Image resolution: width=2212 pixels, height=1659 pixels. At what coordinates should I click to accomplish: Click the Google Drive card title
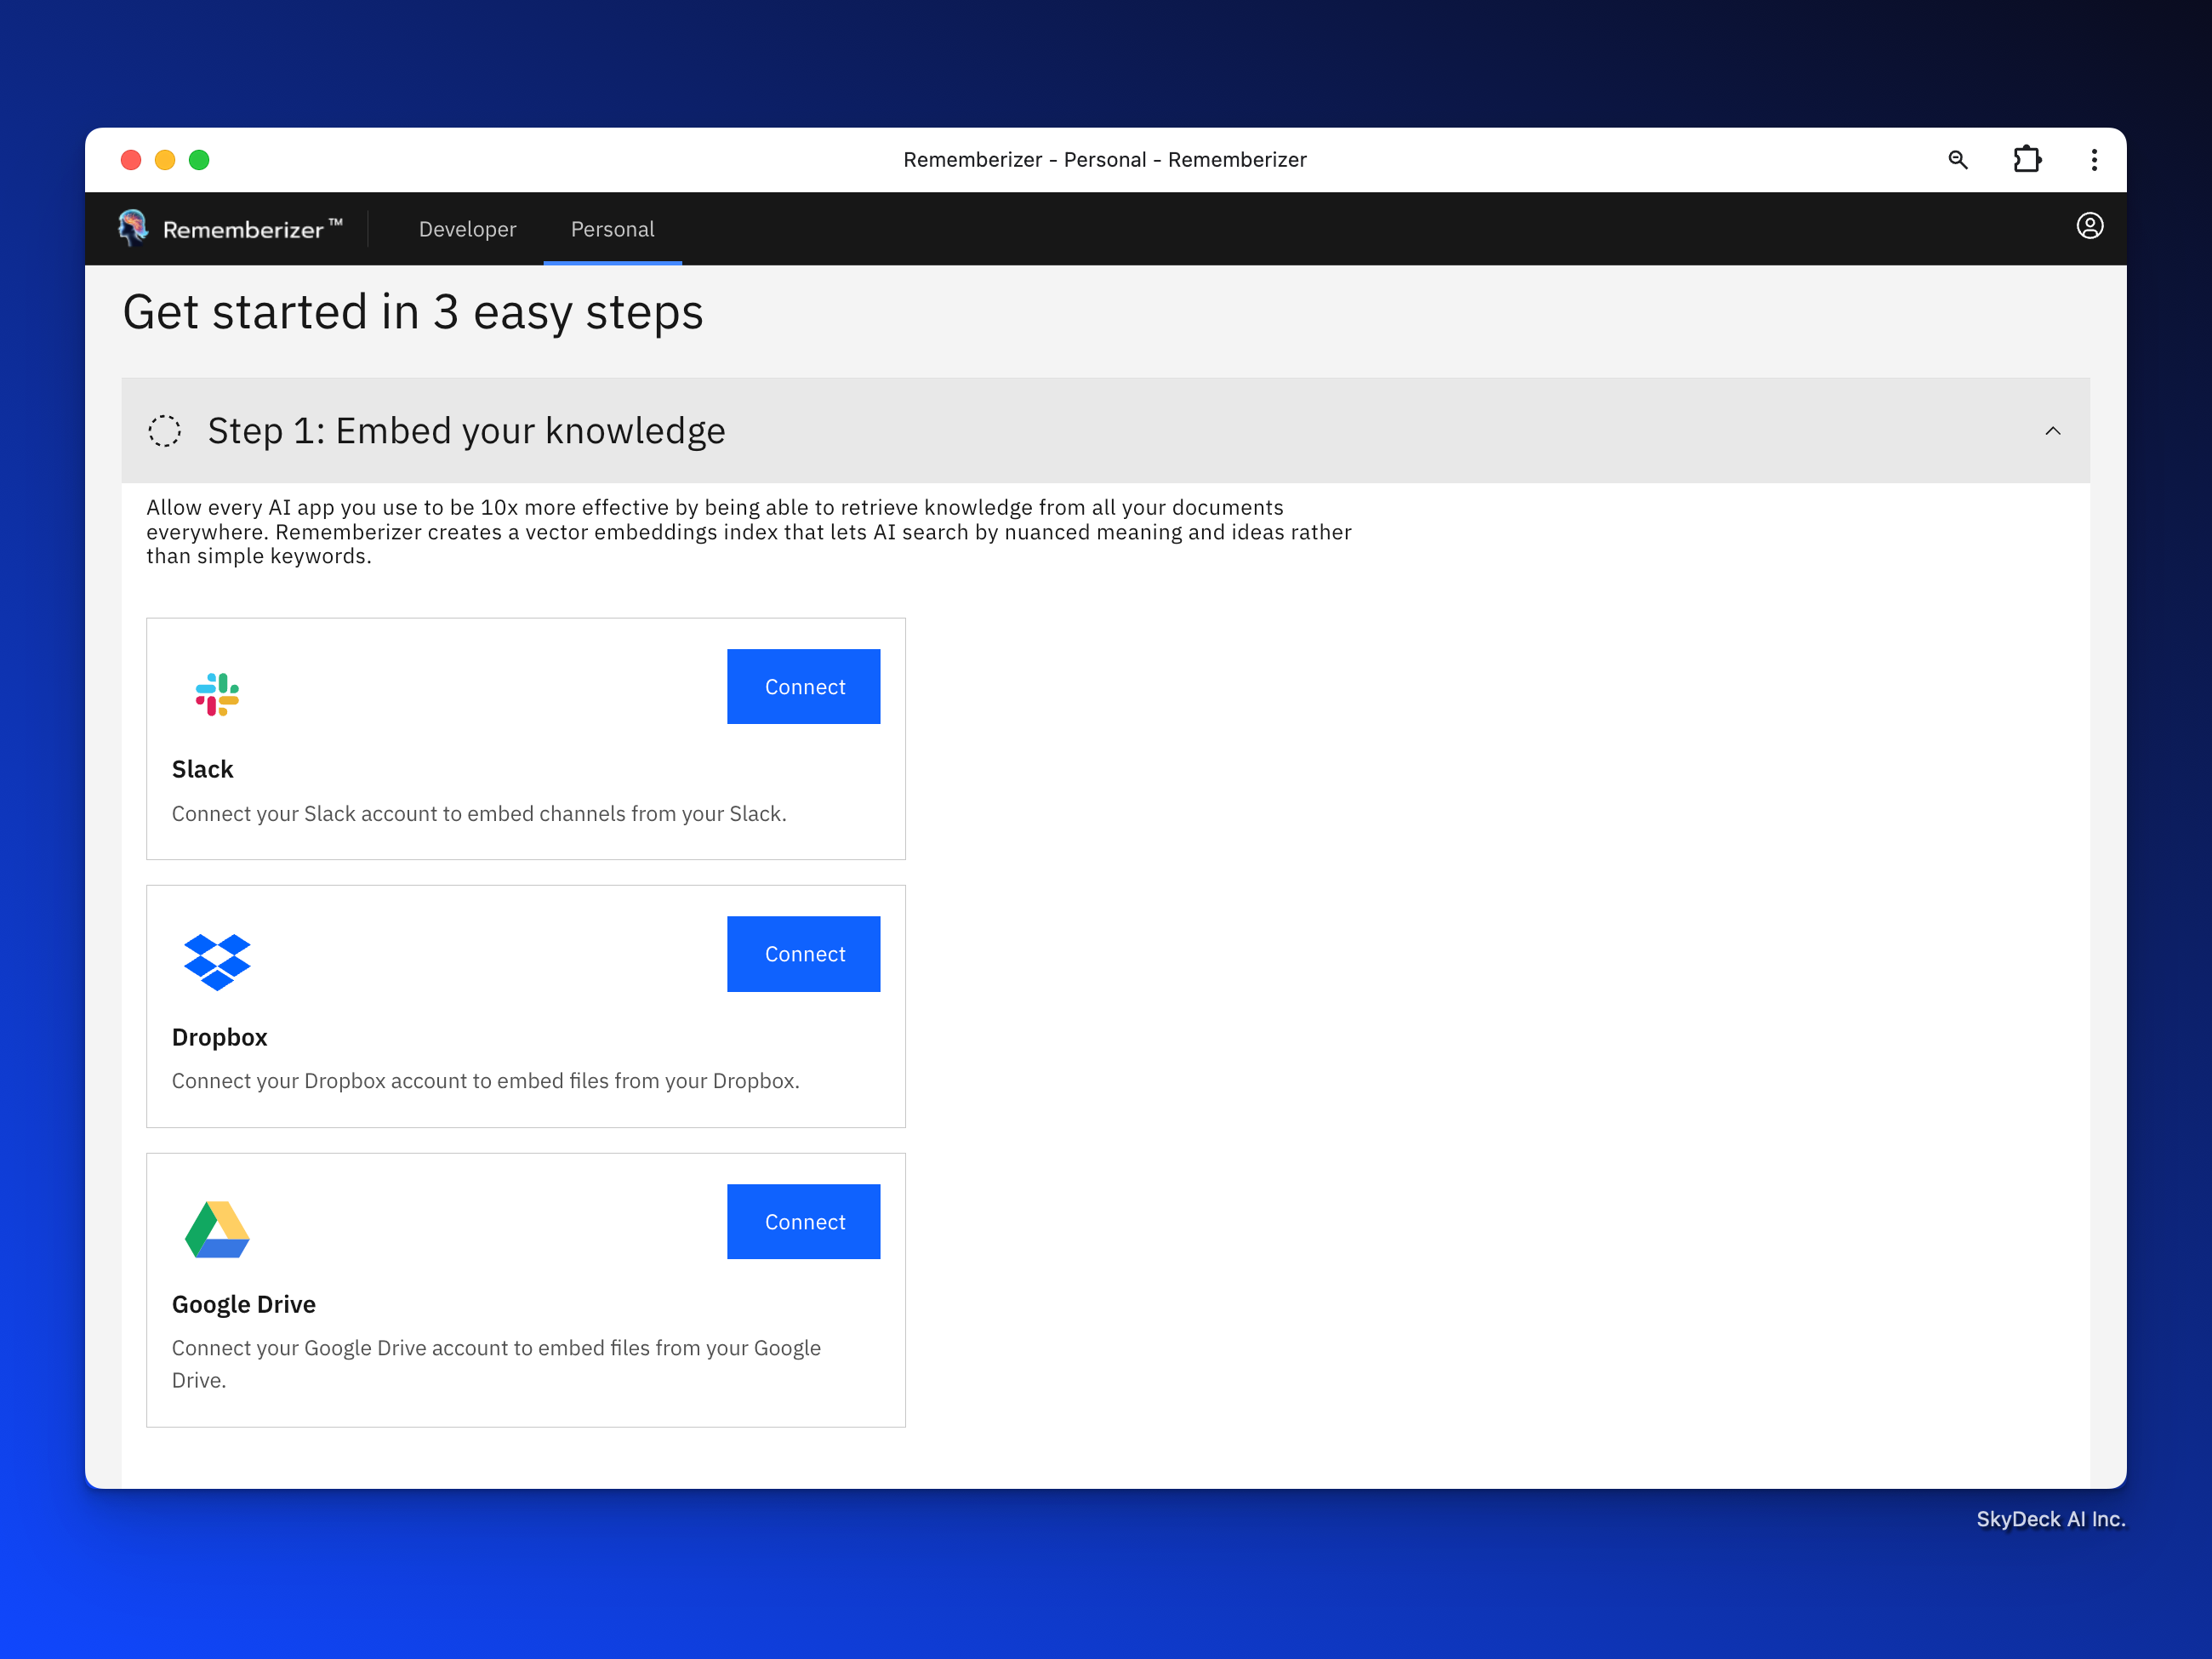click(x=243, y=1304)
